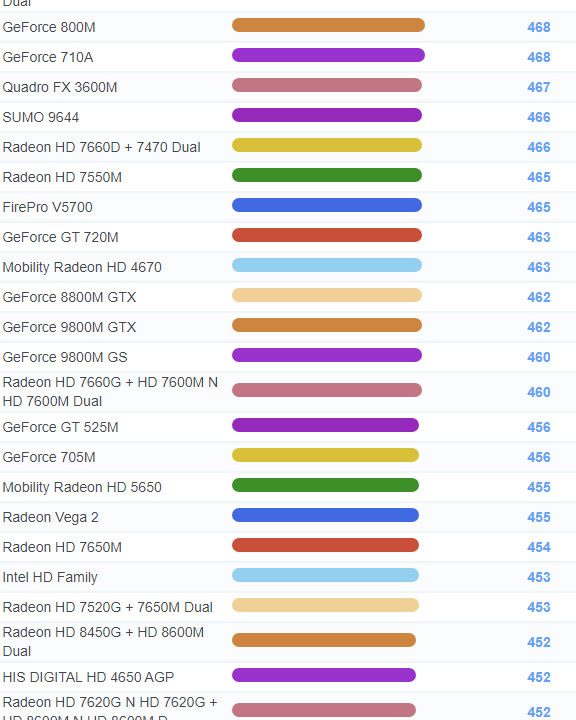Select Mobility Radeon HD 4670 name
This screenshot has width=576, height=720.
point(82,267)
